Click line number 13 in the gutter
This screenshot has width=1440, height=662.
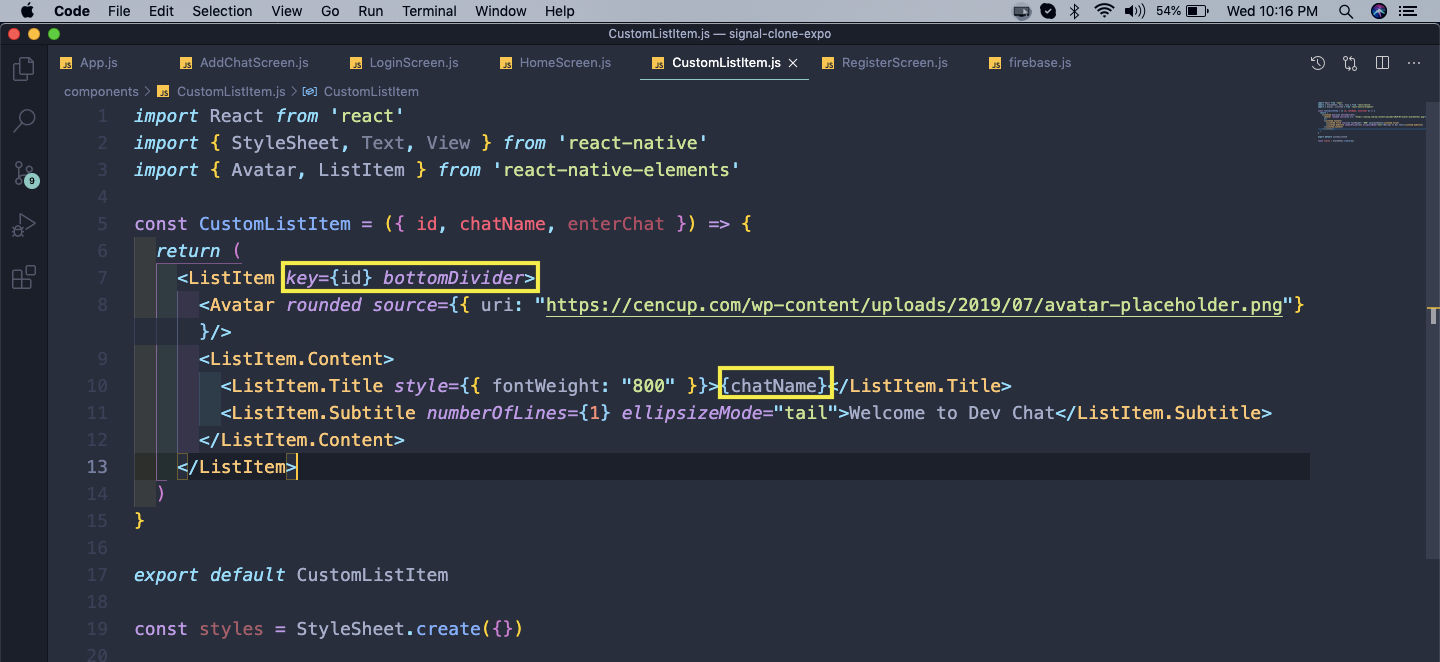97,467
